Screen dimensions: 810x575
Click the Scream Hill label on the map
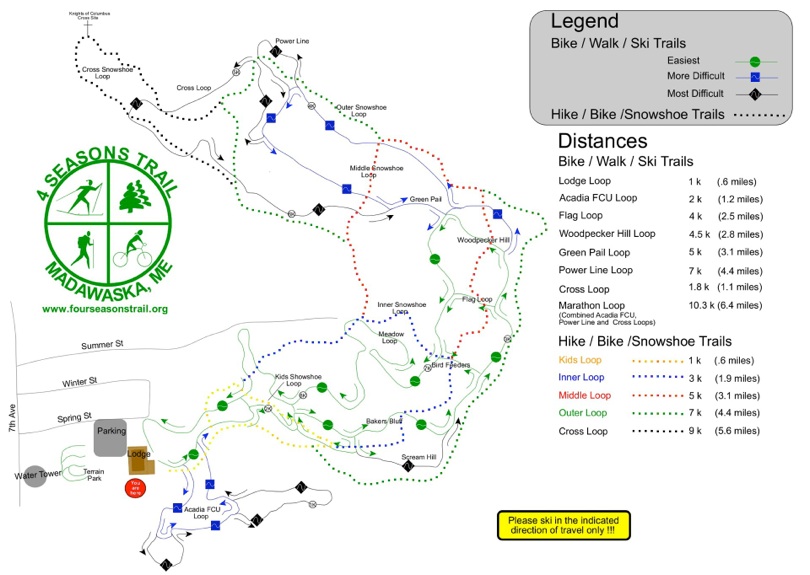click(x=418, y=456)
